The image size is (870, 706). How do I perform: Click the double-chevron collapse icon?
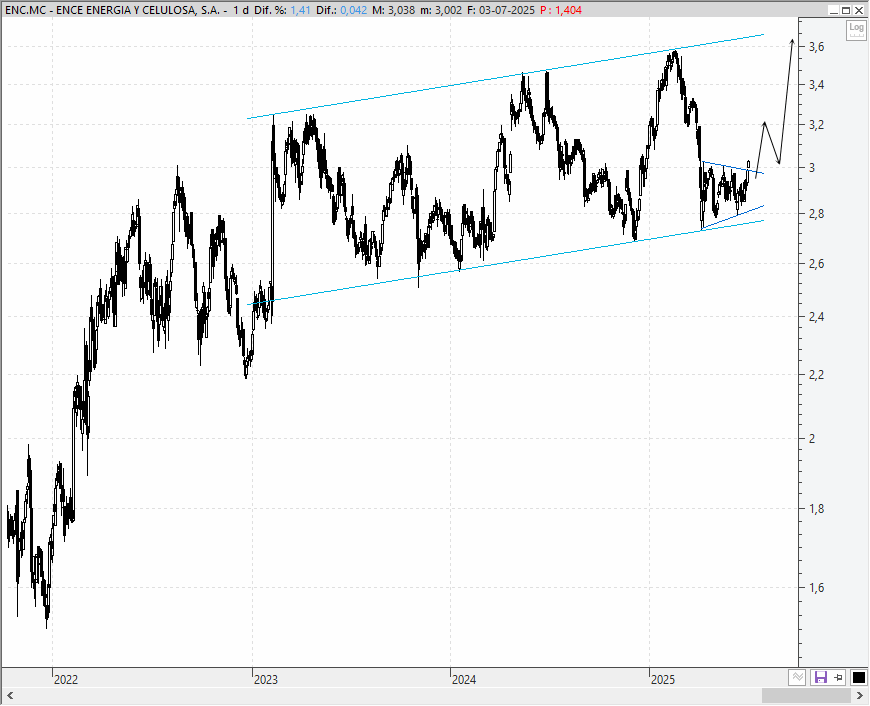click(x=797, y=678)
